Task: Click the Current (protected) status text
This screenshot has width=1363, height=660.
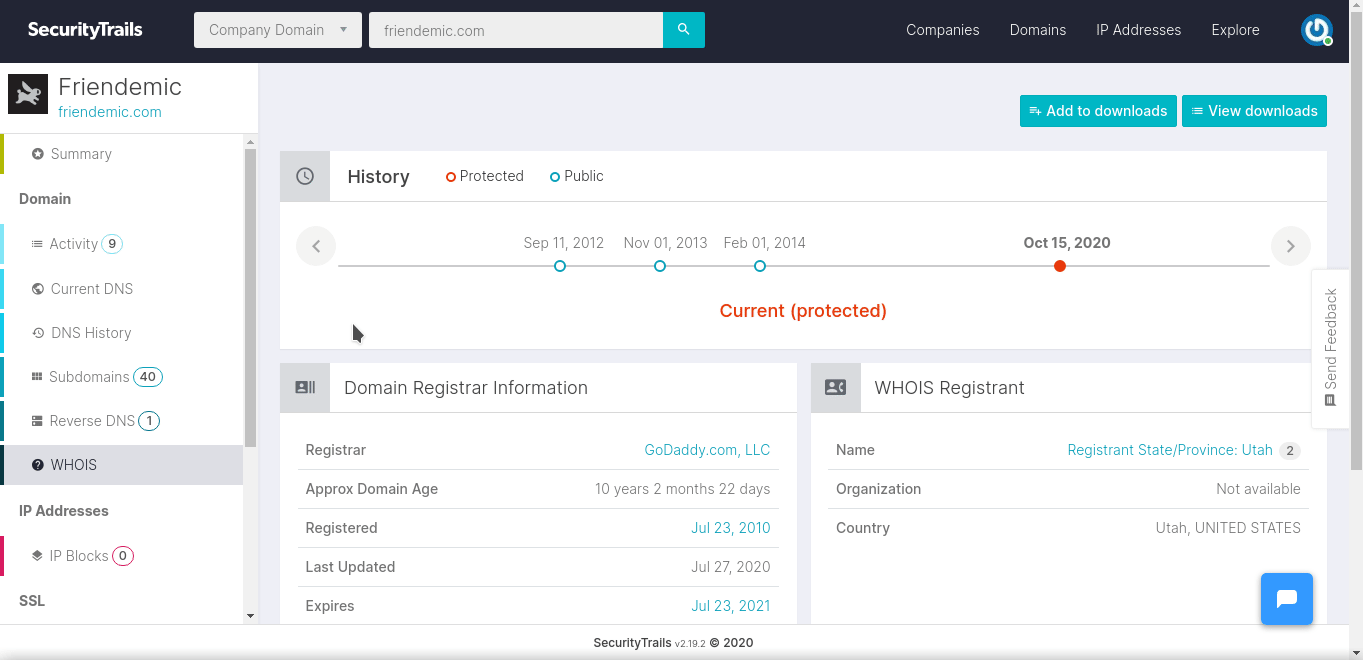Action: pyautogui.click(x=803, y=311)
